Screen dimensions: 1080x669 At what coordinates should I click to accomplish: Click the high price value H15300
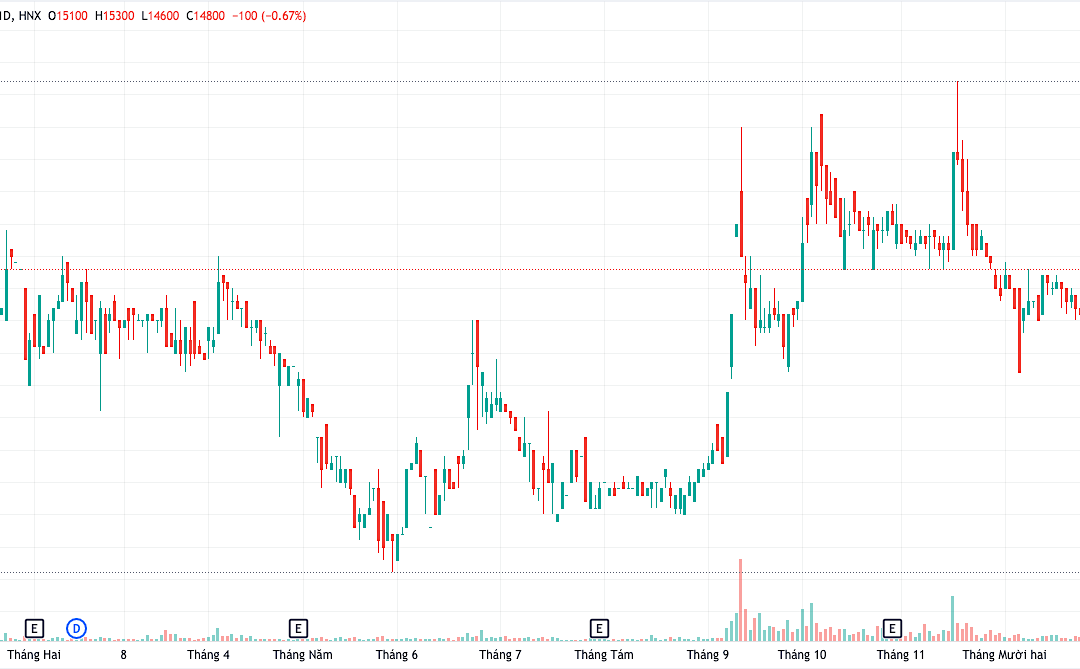pos(114,16)
